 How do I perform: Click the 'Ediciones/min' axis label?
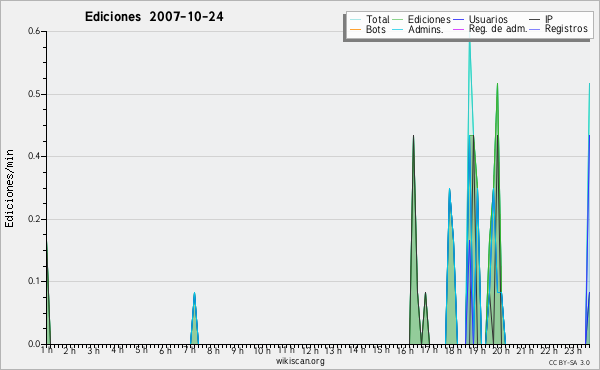[9, 188]
